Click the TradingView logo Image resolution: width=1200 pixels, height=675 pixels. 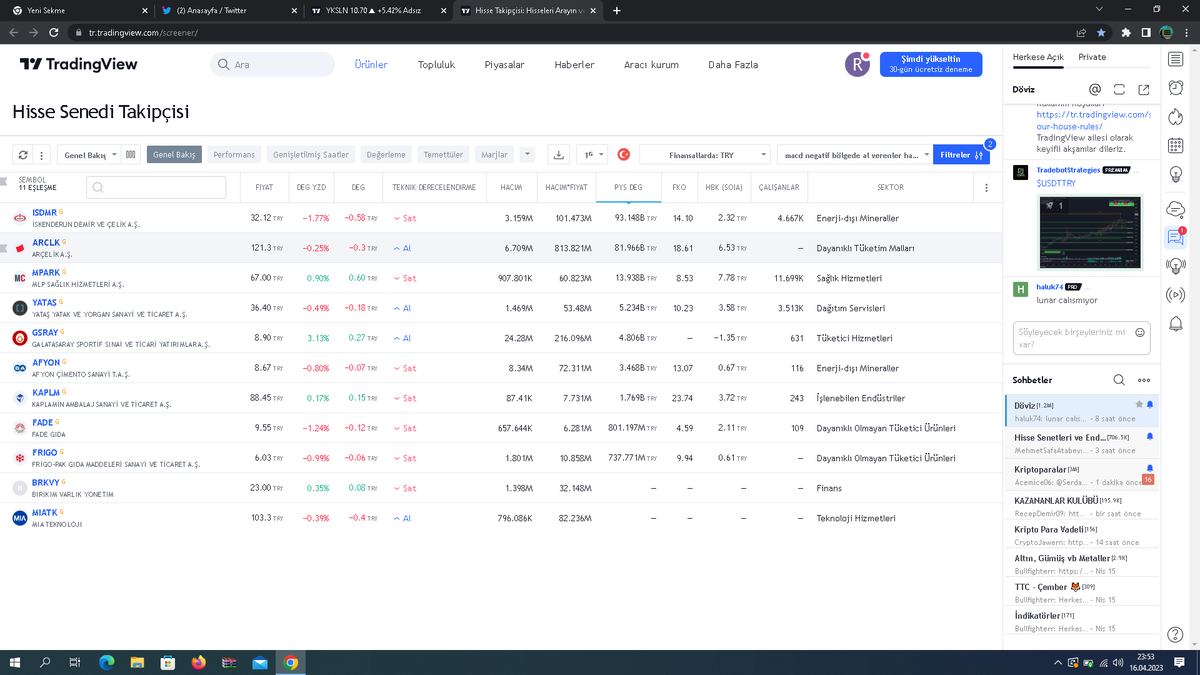[x=79, y=64]
